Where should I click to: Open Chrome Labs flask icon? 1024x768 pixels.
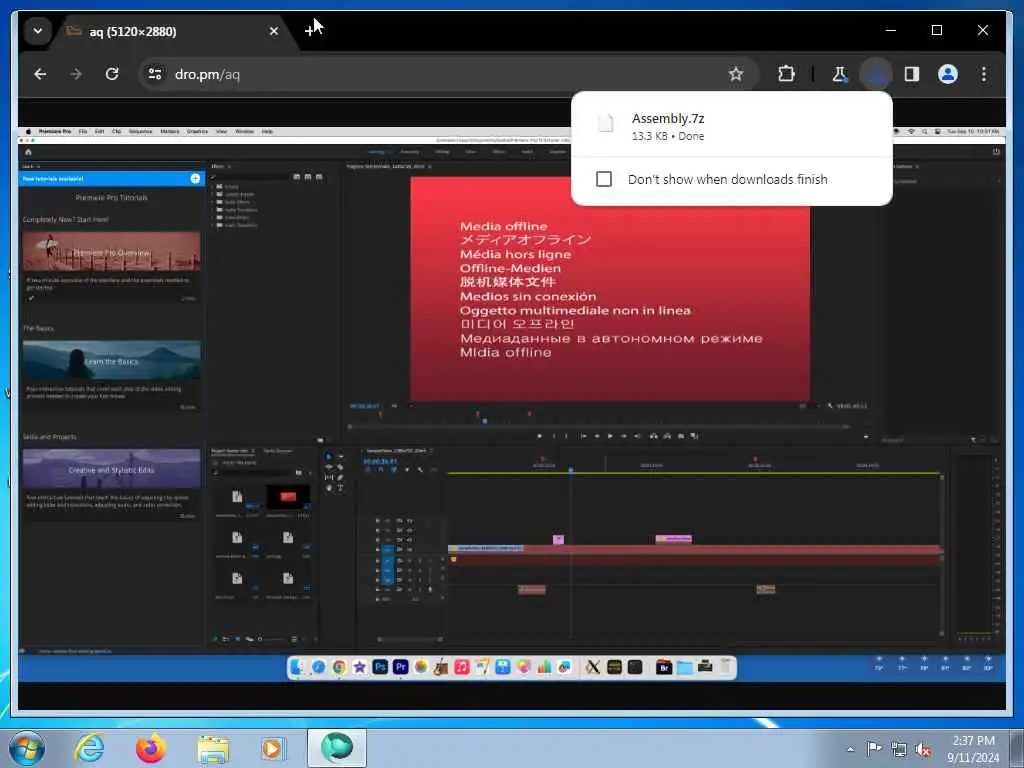840,74
